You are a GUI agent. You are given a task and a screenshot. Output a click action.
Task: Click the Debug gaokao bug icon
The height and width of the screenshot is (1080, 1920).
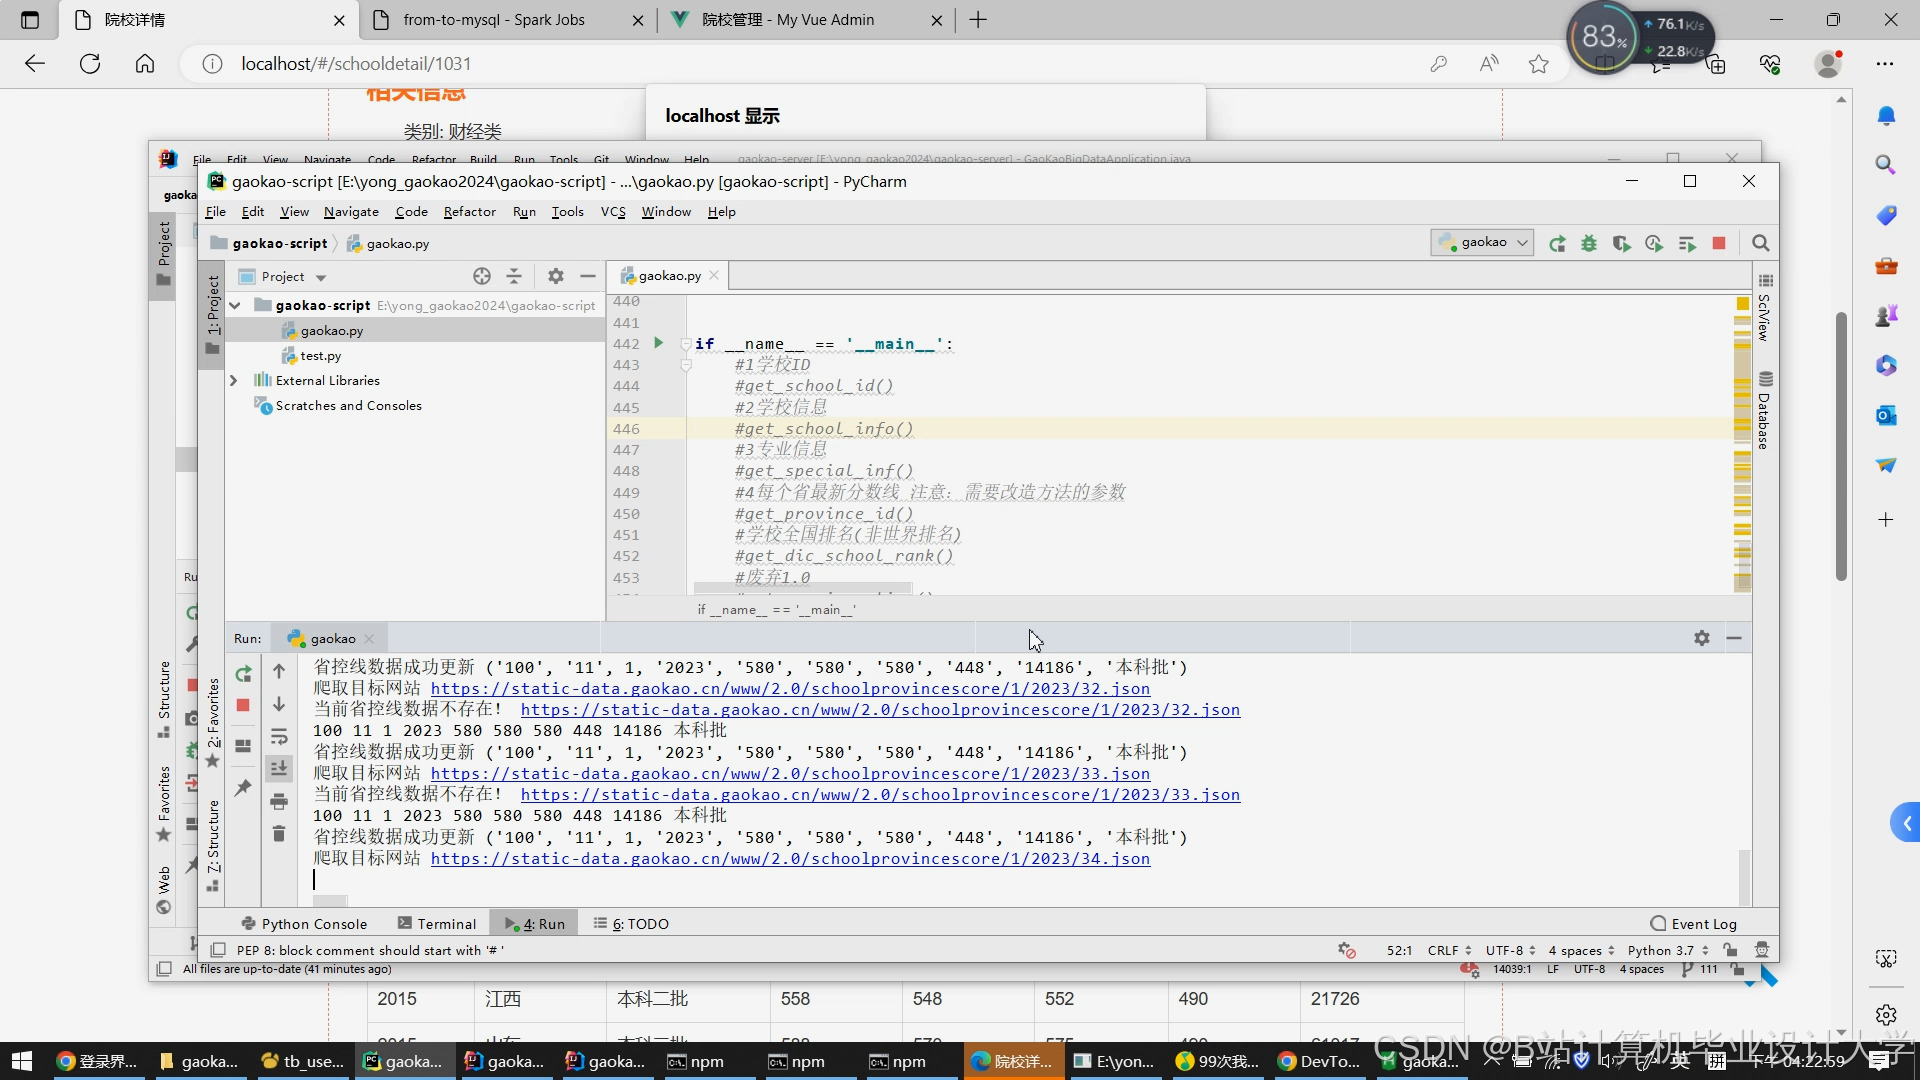(x=1589, y=243)
